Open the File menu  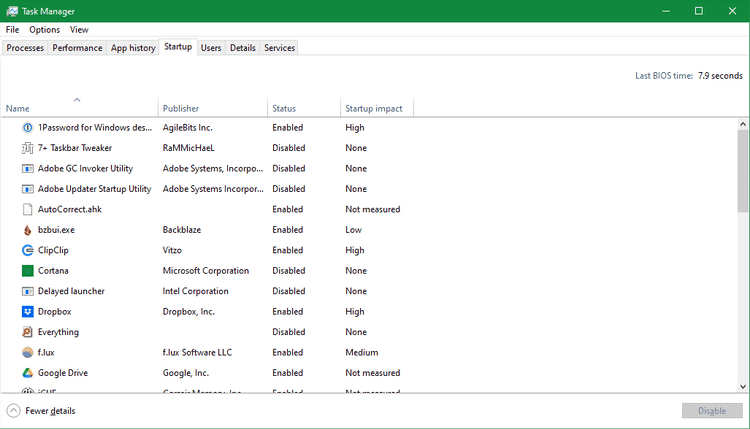[12, 30]
